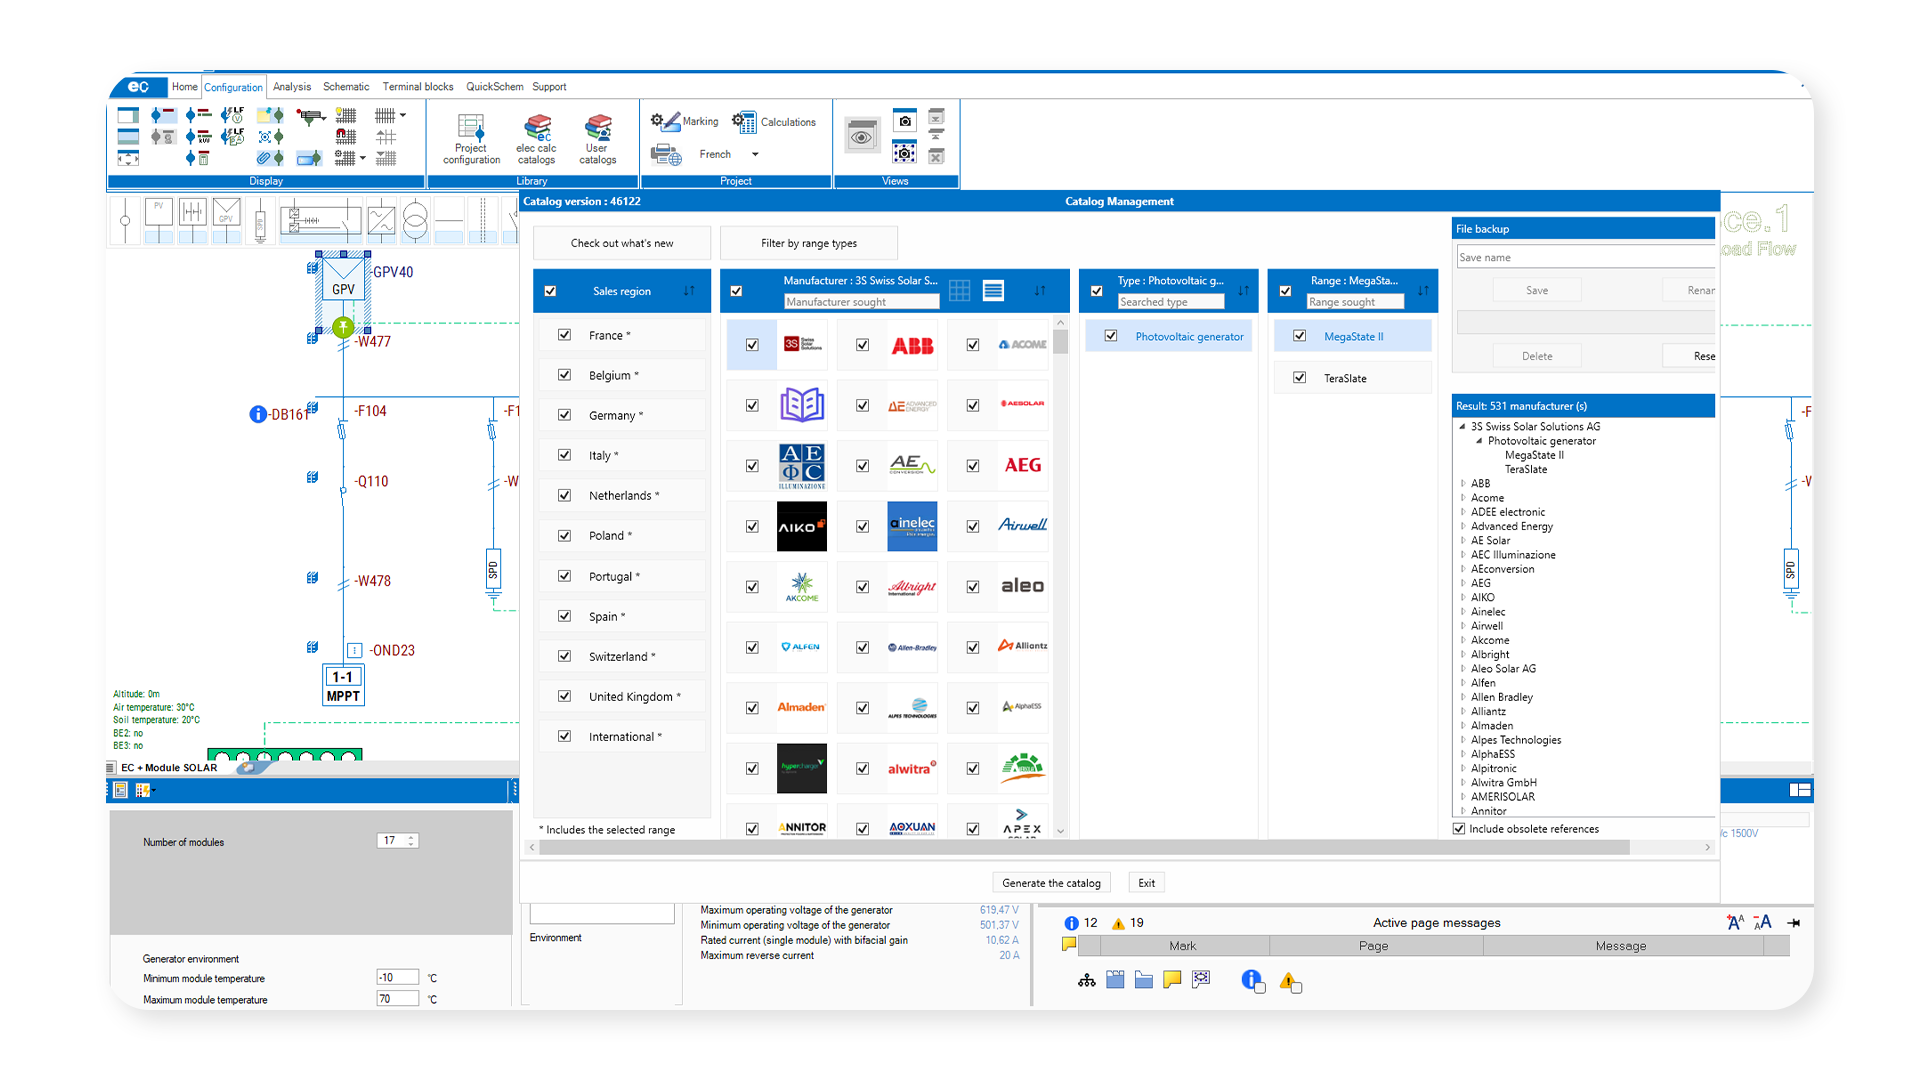
Task: Switch manufacturer display to list view
Action: coord(993,291)
